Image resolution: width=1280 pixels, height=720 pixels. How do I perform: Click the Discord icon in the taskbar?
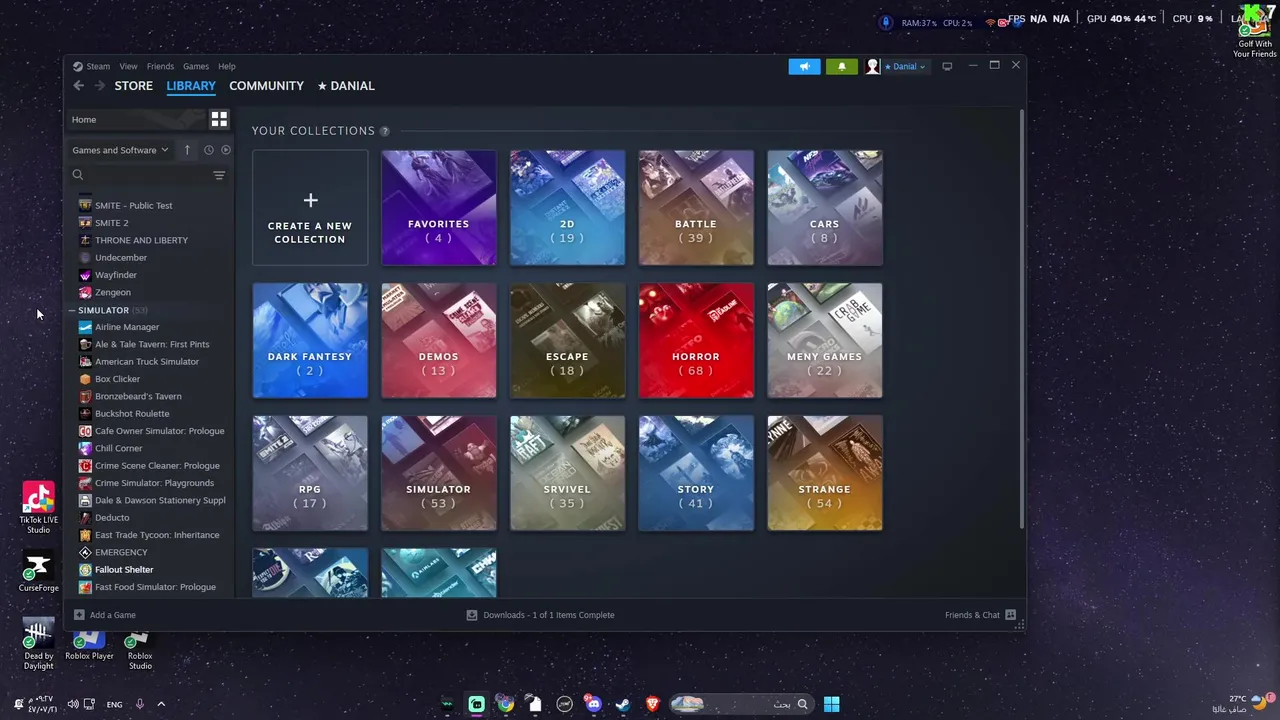[594, 704]
